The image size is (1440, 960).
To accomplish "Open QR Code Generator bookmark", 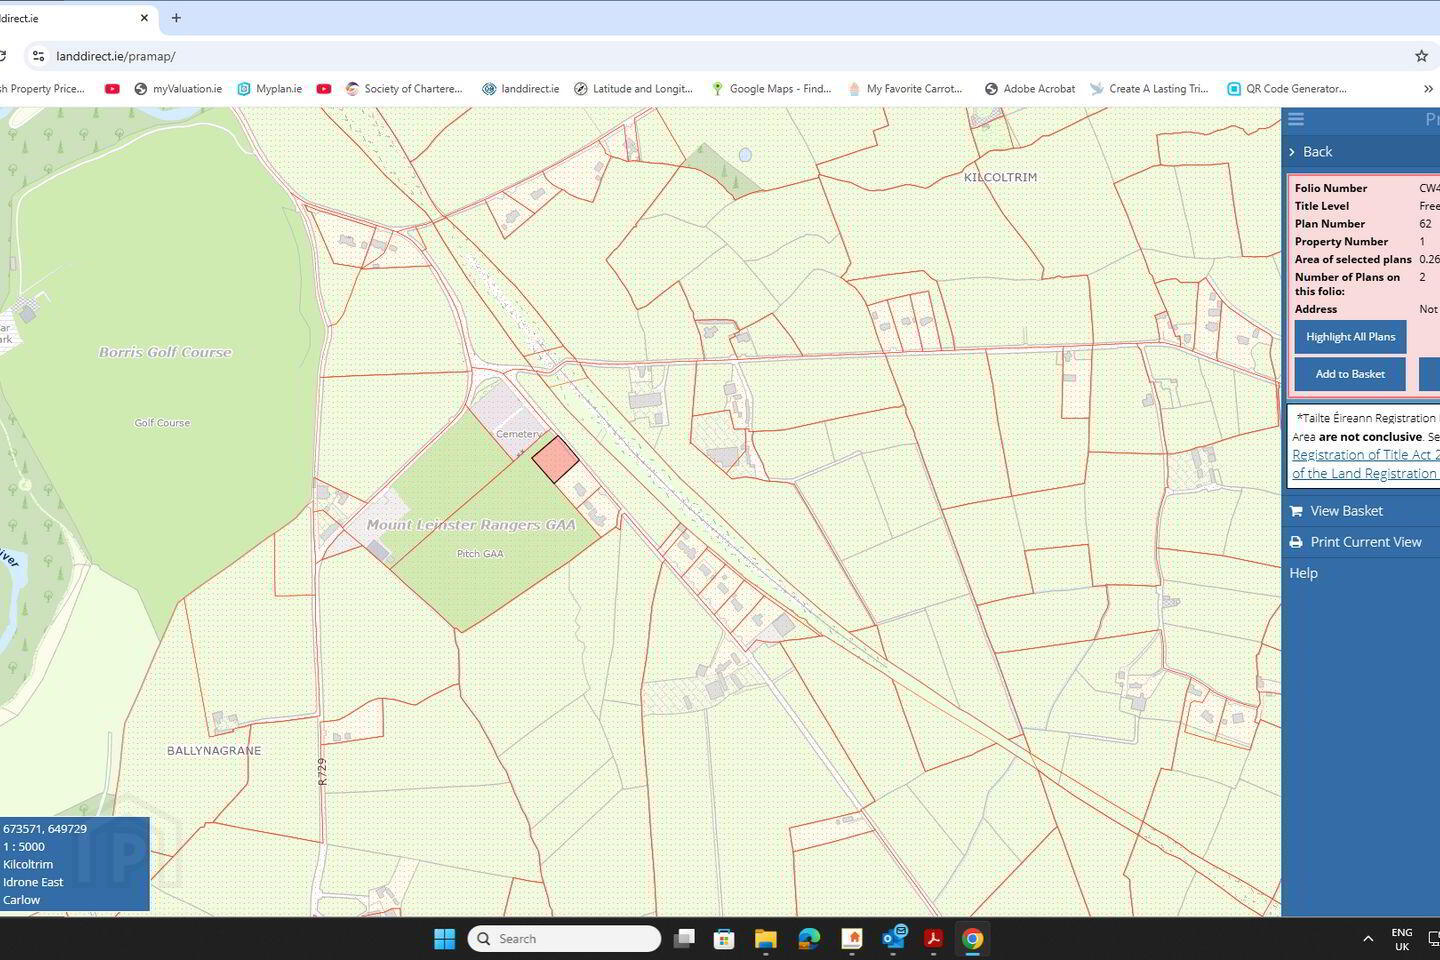I will pos(1287,89).
